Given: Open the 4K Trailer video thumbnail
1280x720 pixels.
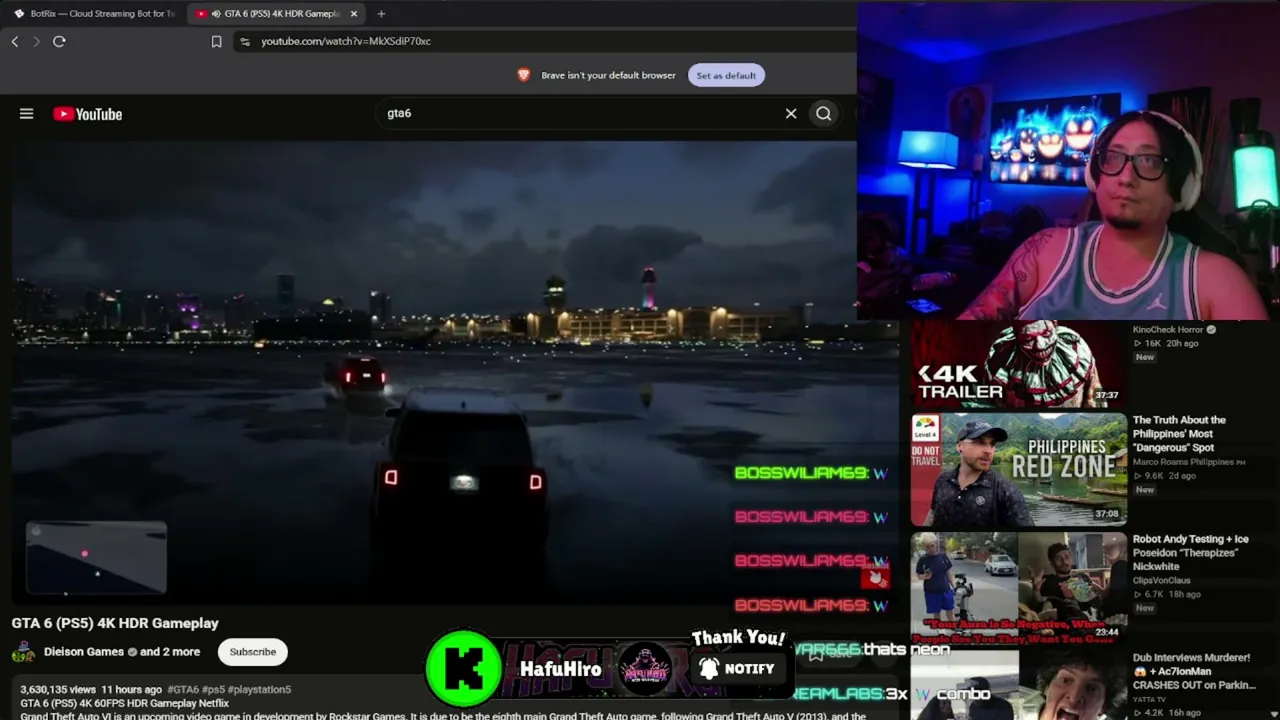Looking at the screenshot, I should [1018, 364].
